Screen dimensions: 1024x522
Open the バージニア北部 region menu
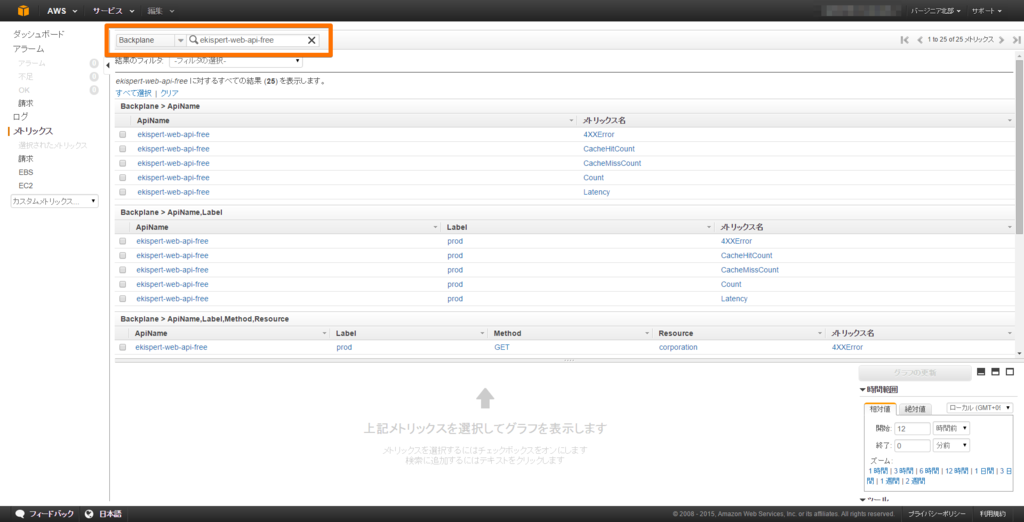pos(935,11)
